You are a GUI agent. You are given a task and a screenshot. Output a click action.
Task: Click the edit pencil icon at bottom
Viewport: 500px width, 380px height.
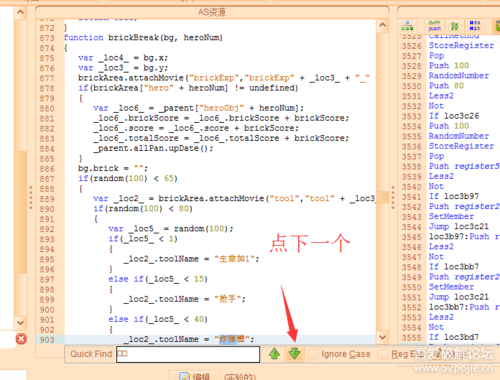184,377
